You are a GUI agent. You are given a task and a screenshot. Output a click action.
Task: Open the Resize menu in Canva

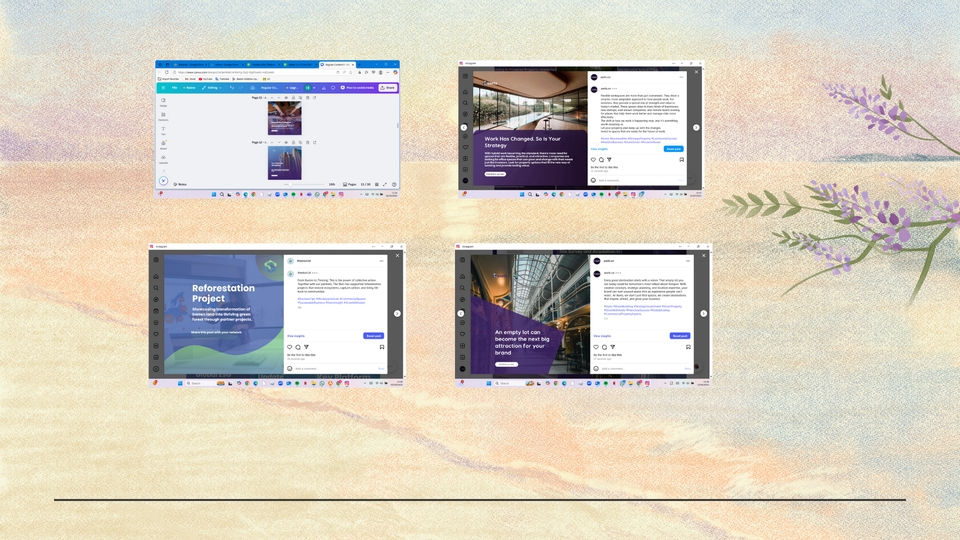[189, 88]
